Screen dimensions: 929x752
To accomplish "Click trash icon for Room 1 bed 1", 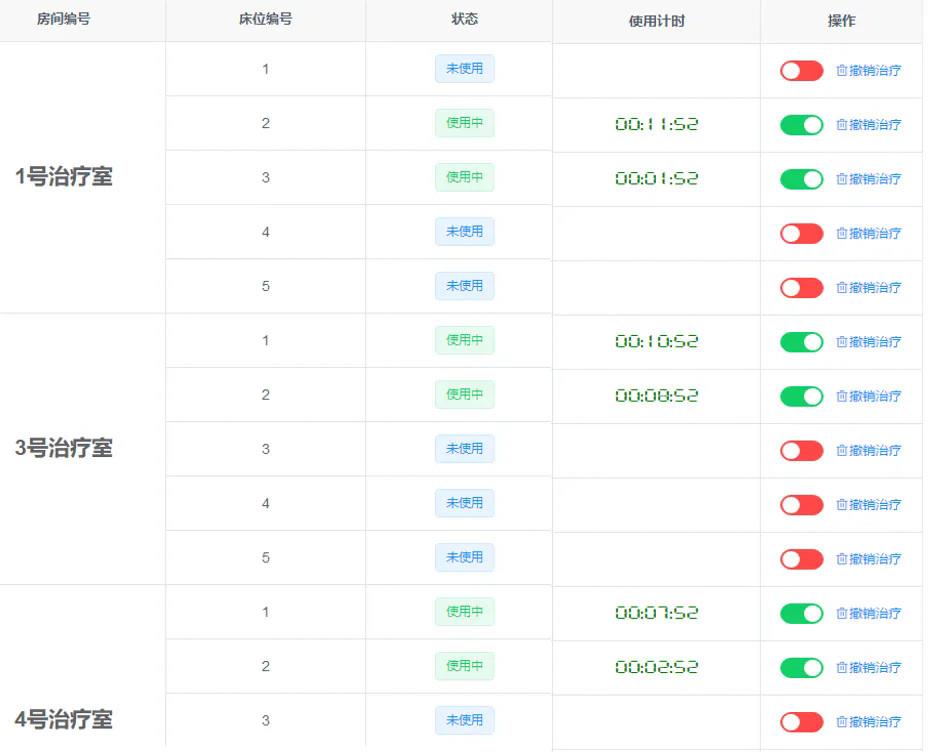I will click(x=842, y=71).
